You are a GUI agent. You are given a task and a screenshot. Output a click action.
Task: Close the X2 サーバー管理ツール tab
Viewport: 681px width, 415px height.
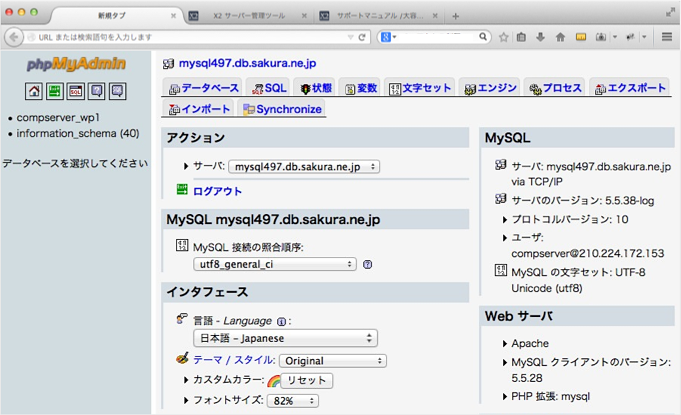tap(304, 16)
